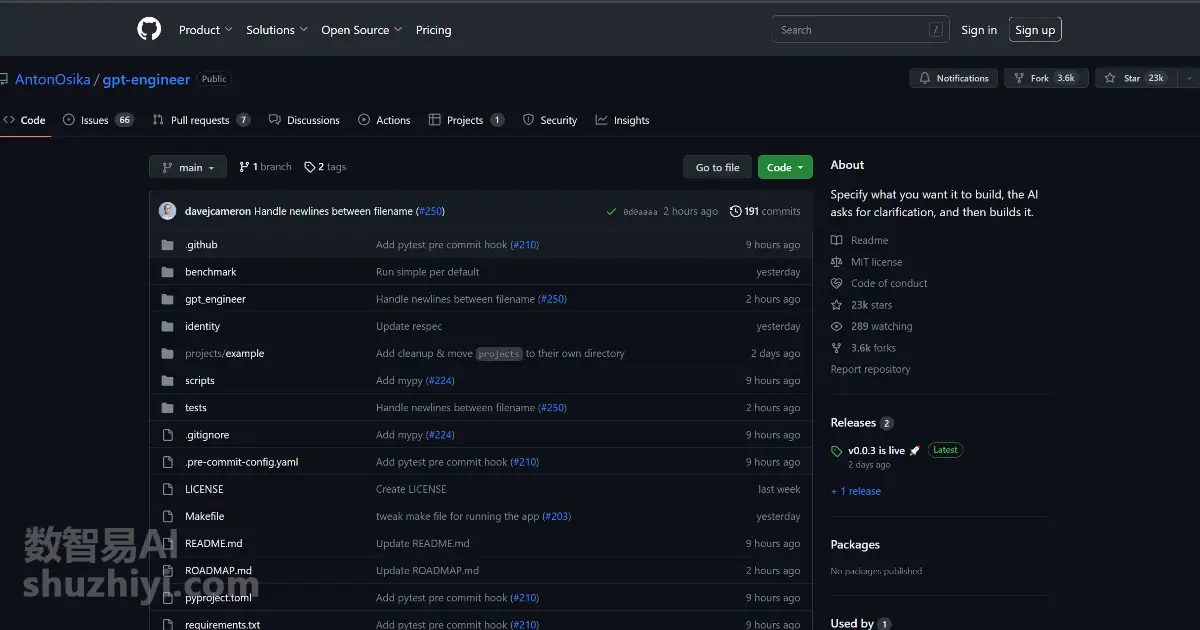The width and height of the screenshot is (1200, 630).
Task: Open the Pull requests tab
Action: tap(201, 120)
